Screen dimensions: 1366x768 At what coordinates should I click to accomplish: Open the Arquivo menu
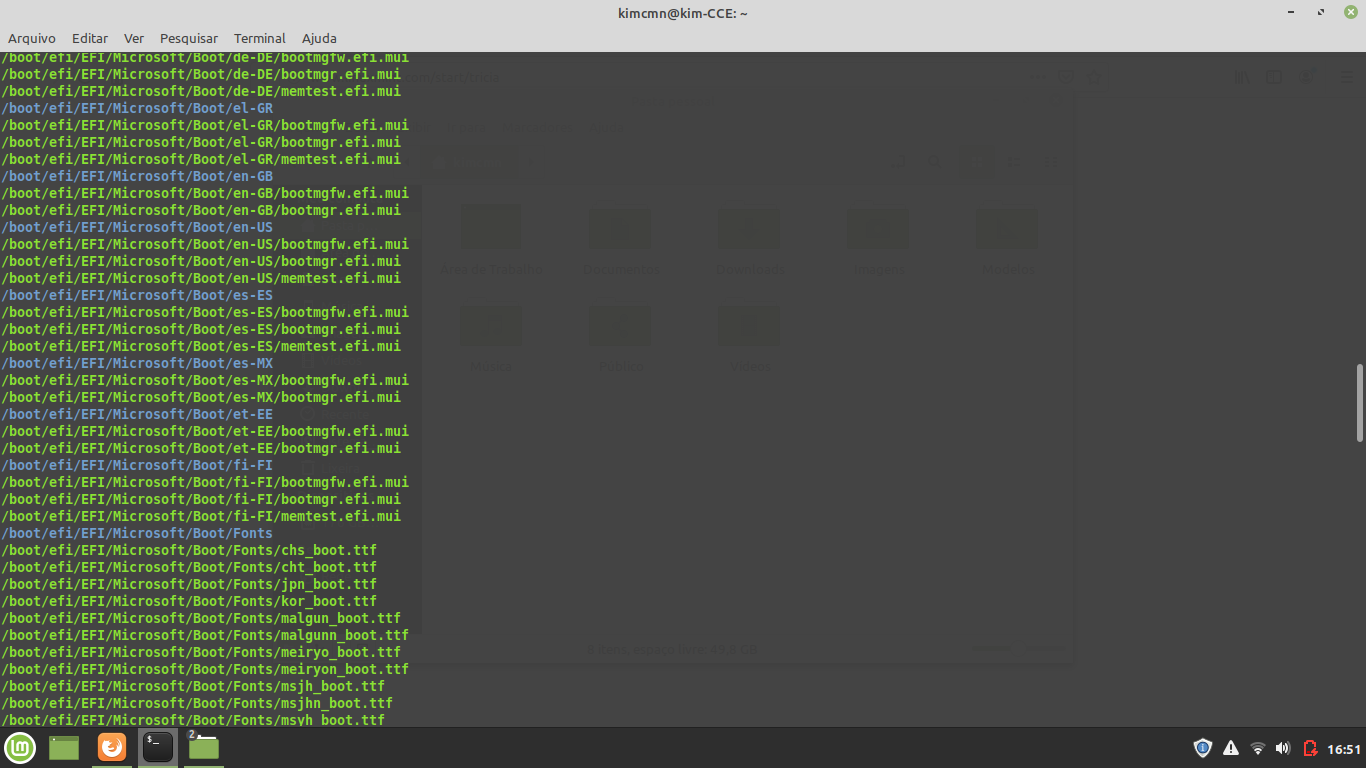click(32, 38)
